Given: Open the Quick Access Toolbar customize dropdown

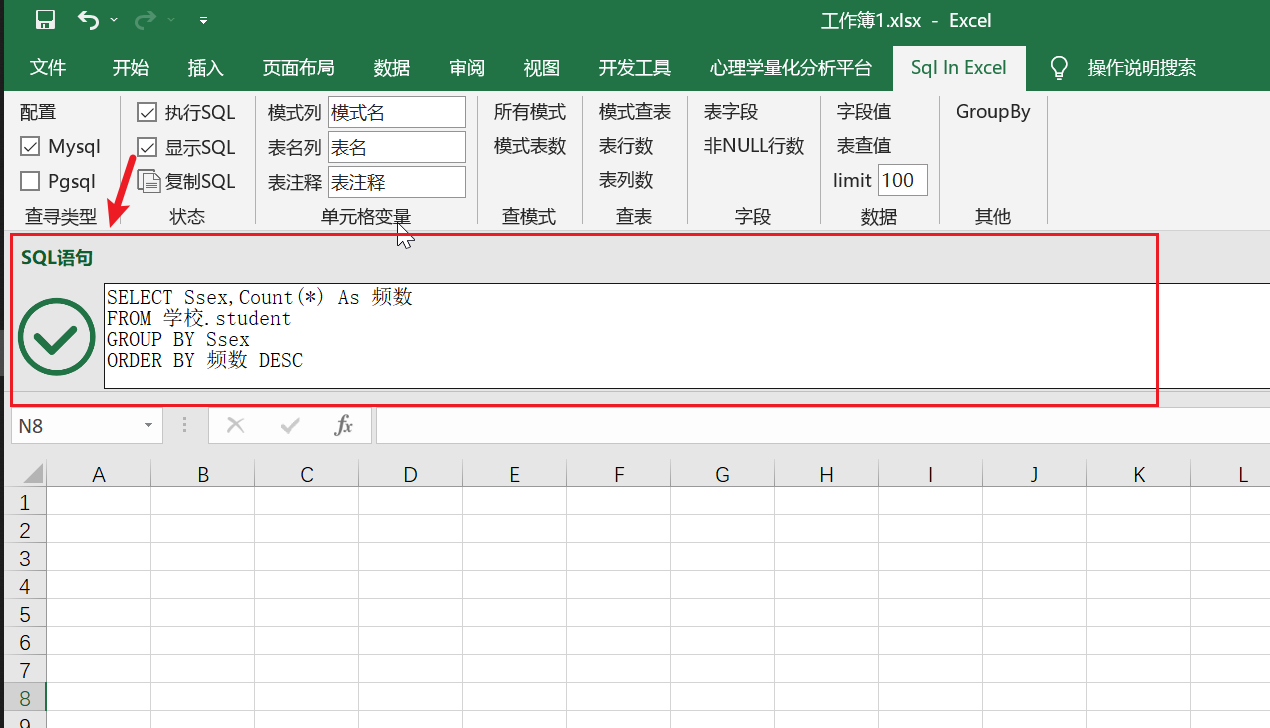Looking at the screenshot, I should (x=205, y=19).
